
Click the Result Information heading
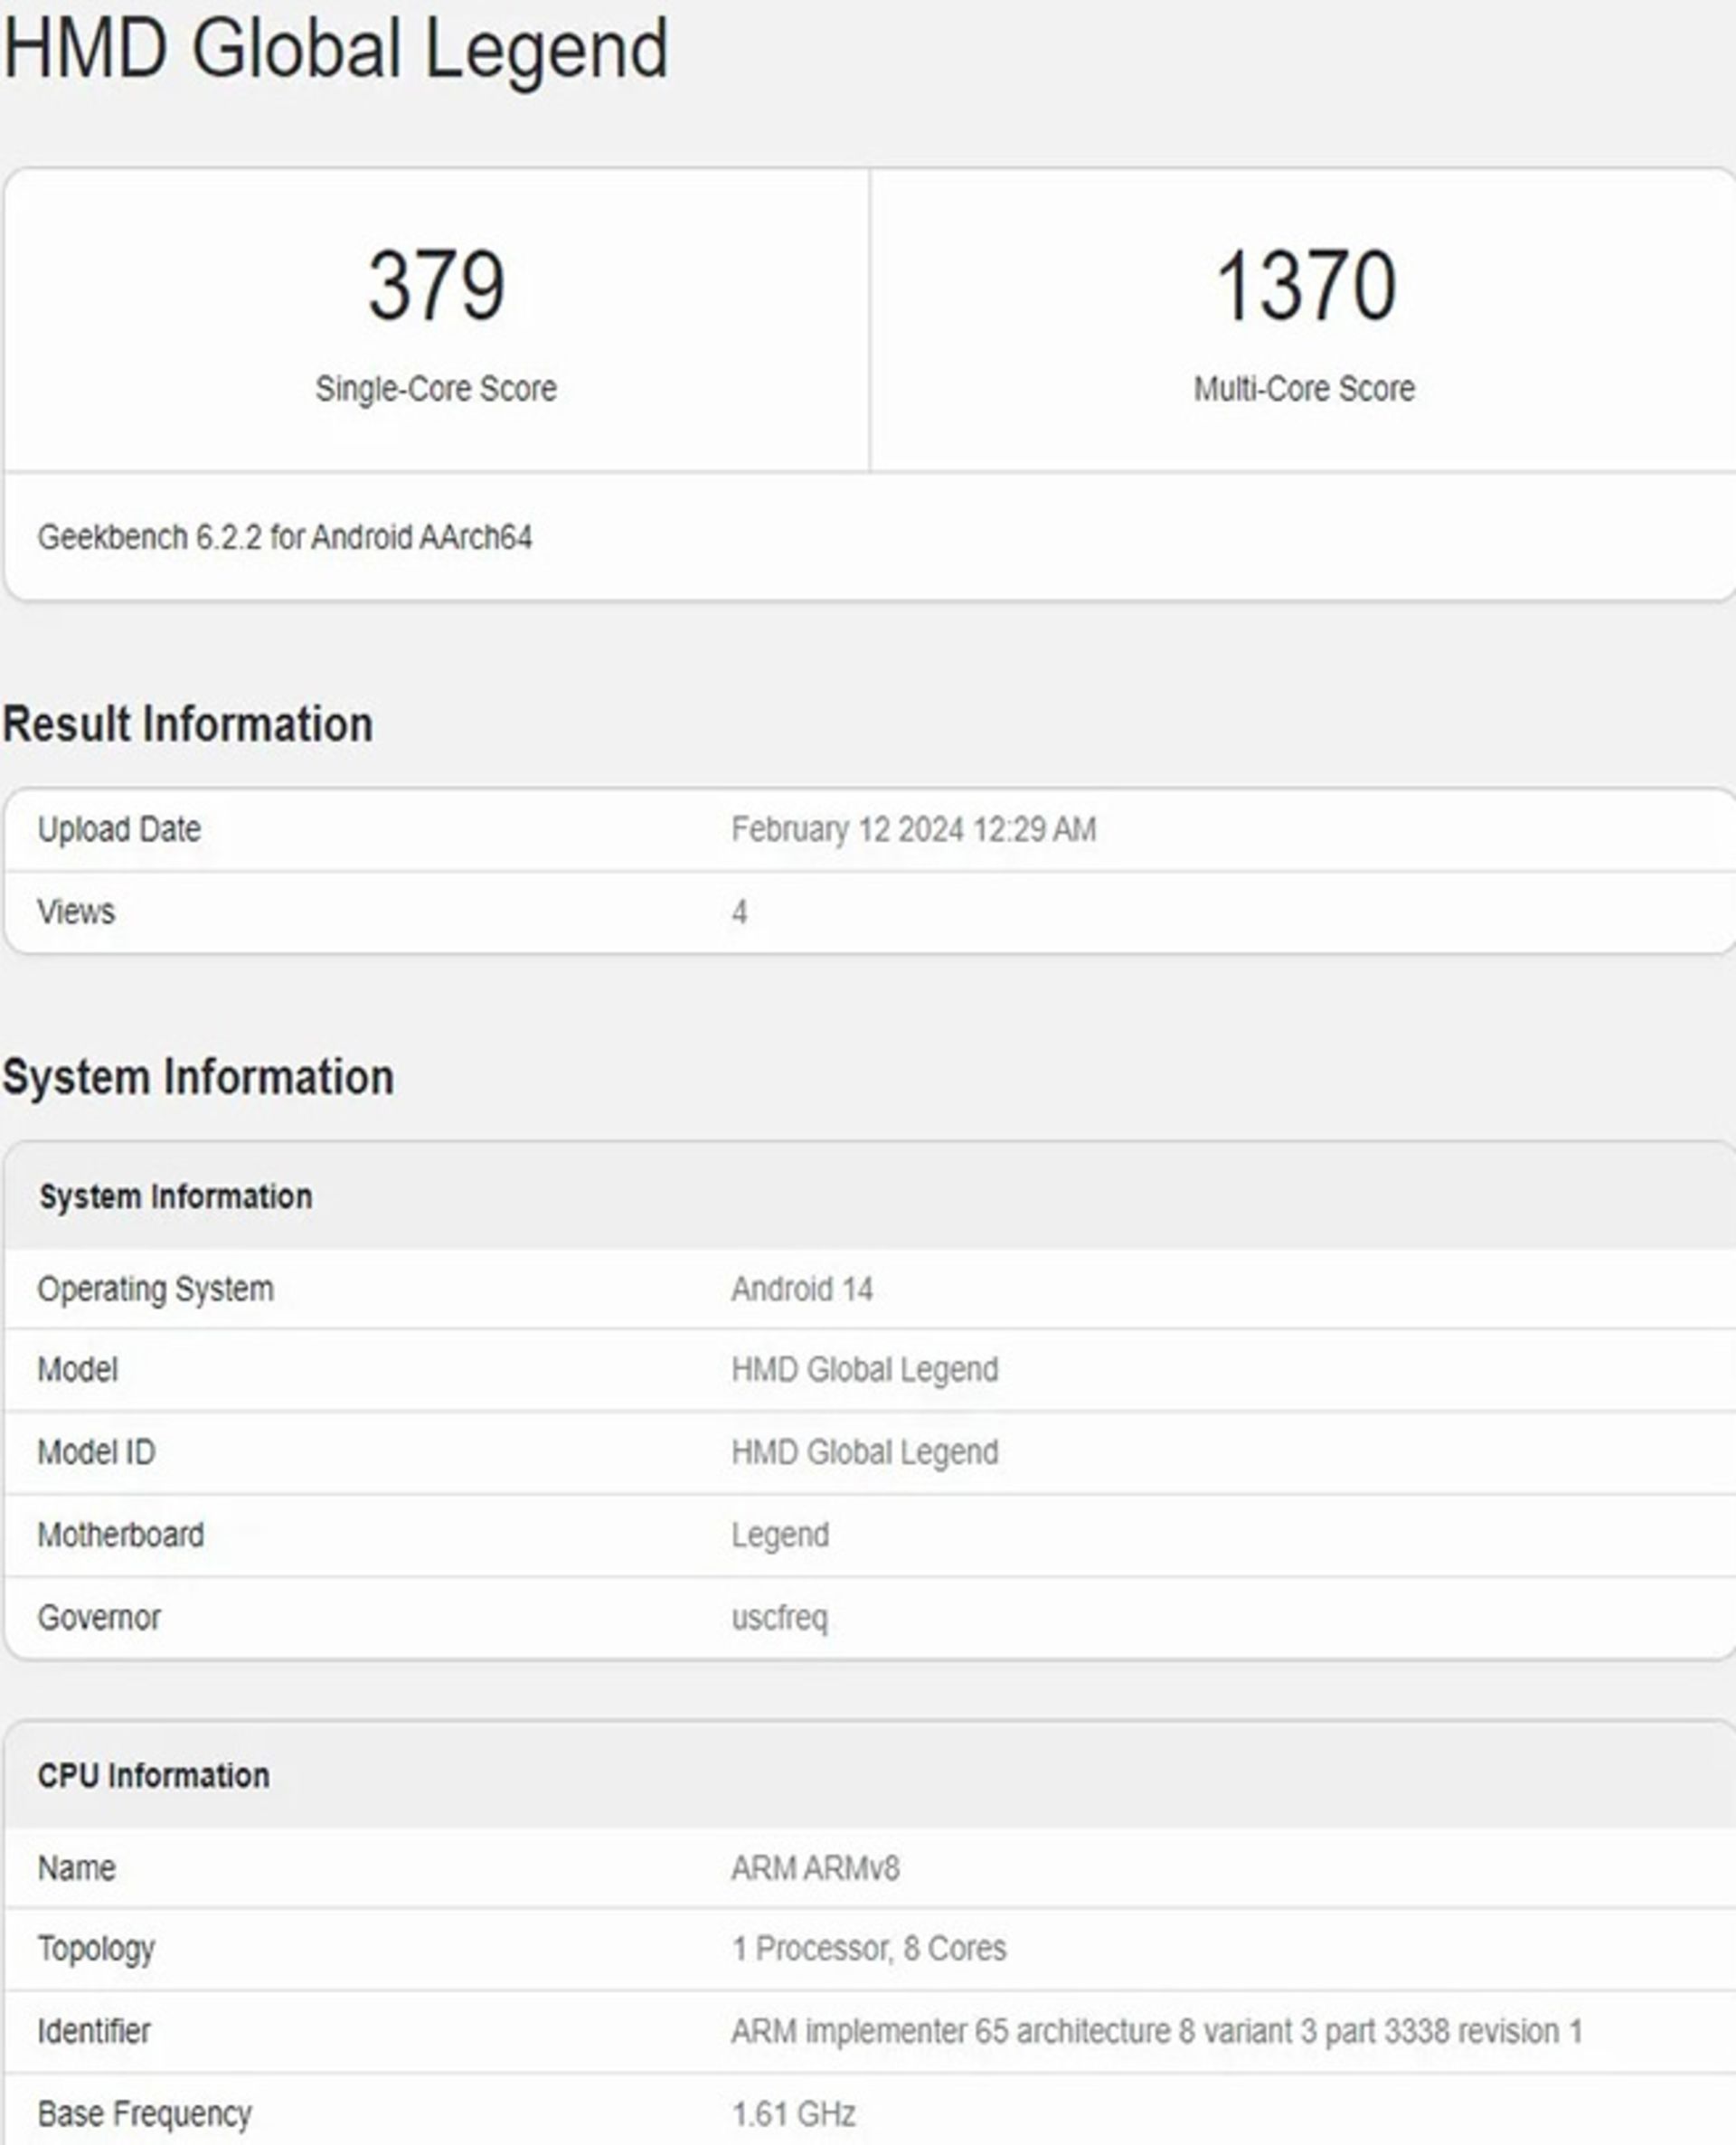[188, 724]
